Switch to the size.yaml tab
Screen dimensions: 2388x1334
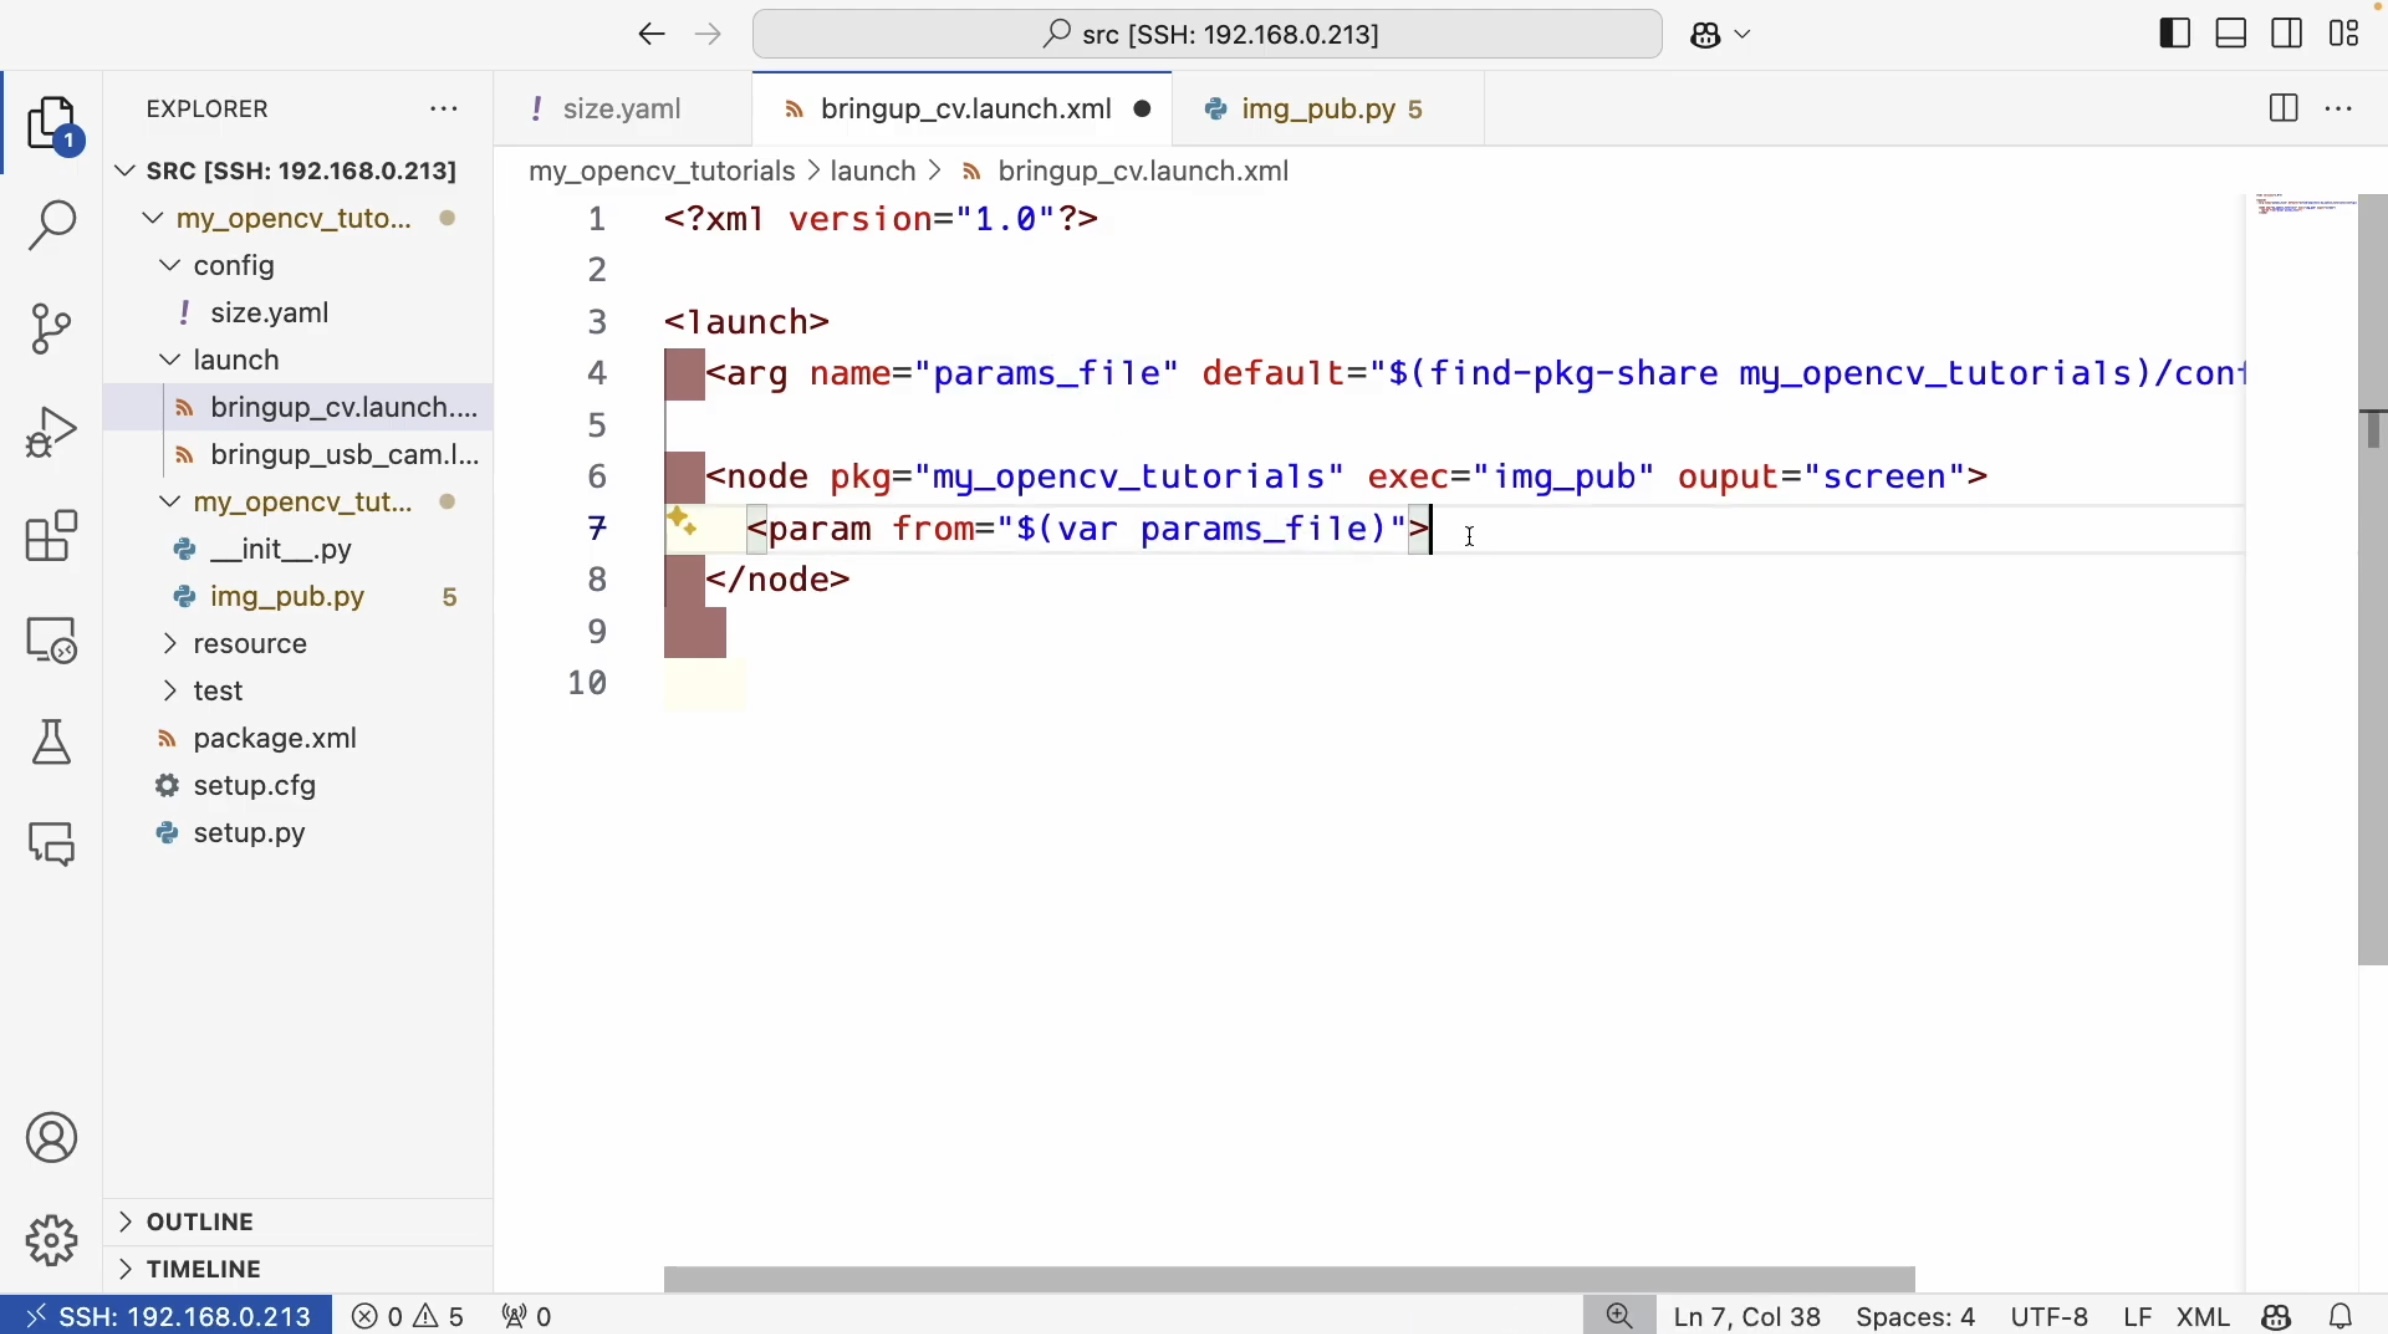621,108
